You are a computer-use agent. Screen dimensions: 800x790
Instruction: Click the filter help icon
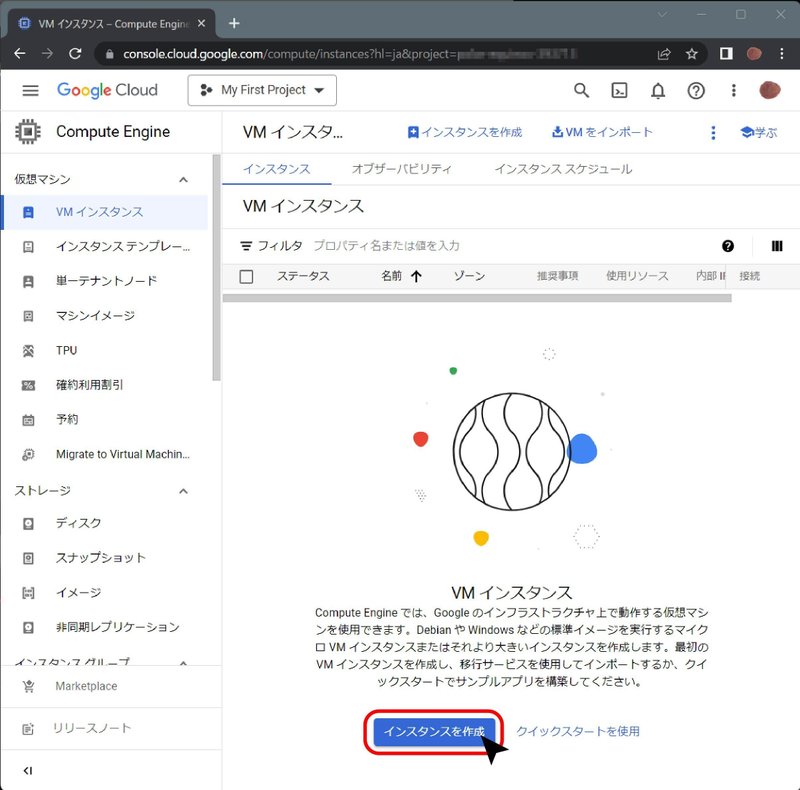[x=728, y=246]
